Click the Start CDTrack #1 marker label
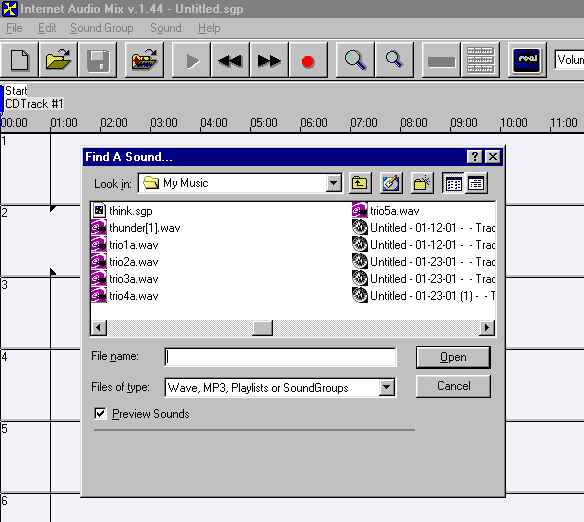 tap(34, 97)
